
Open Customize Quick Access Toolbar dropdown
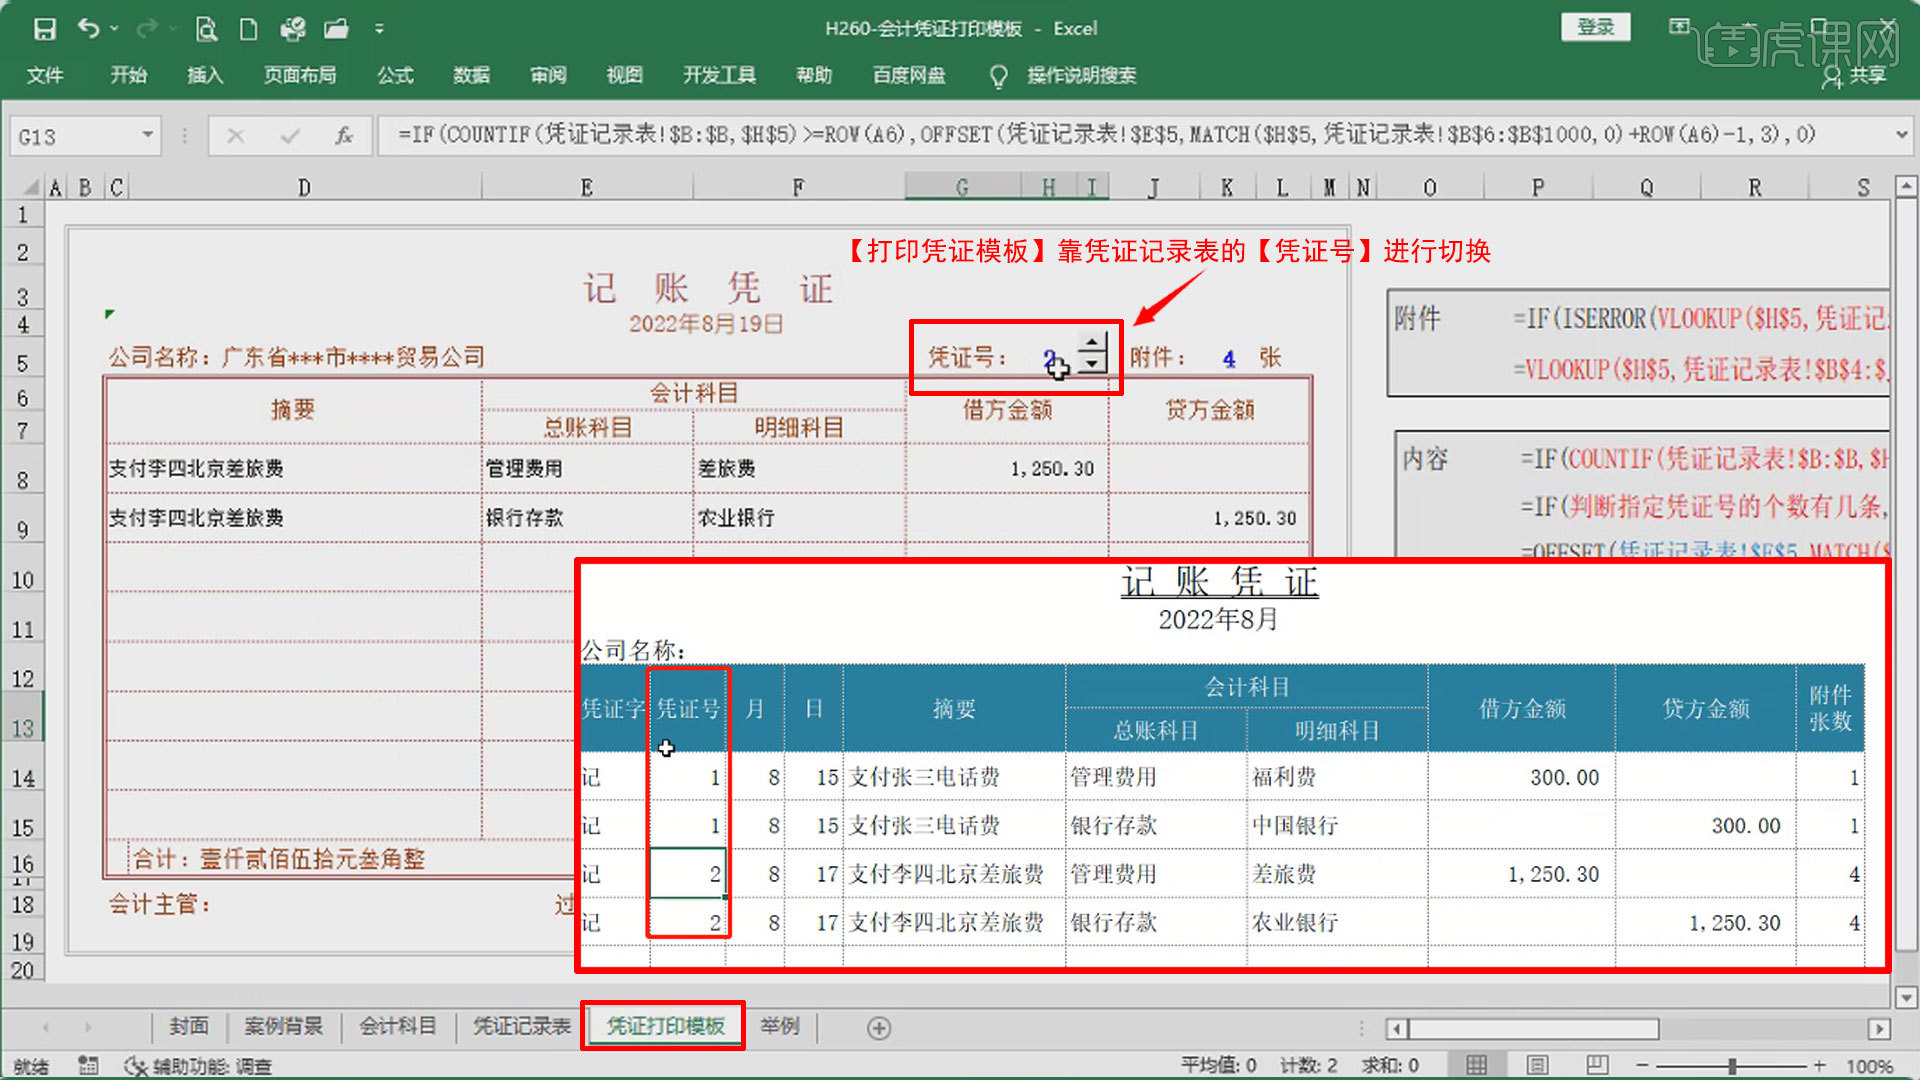click(x=379, y=29)
